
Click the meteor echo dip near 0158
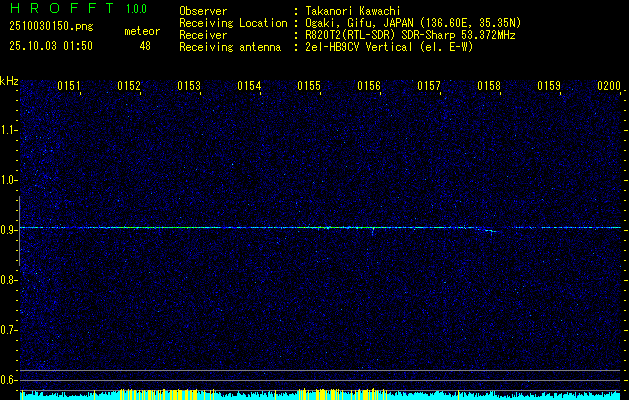(x=489, y=231)
